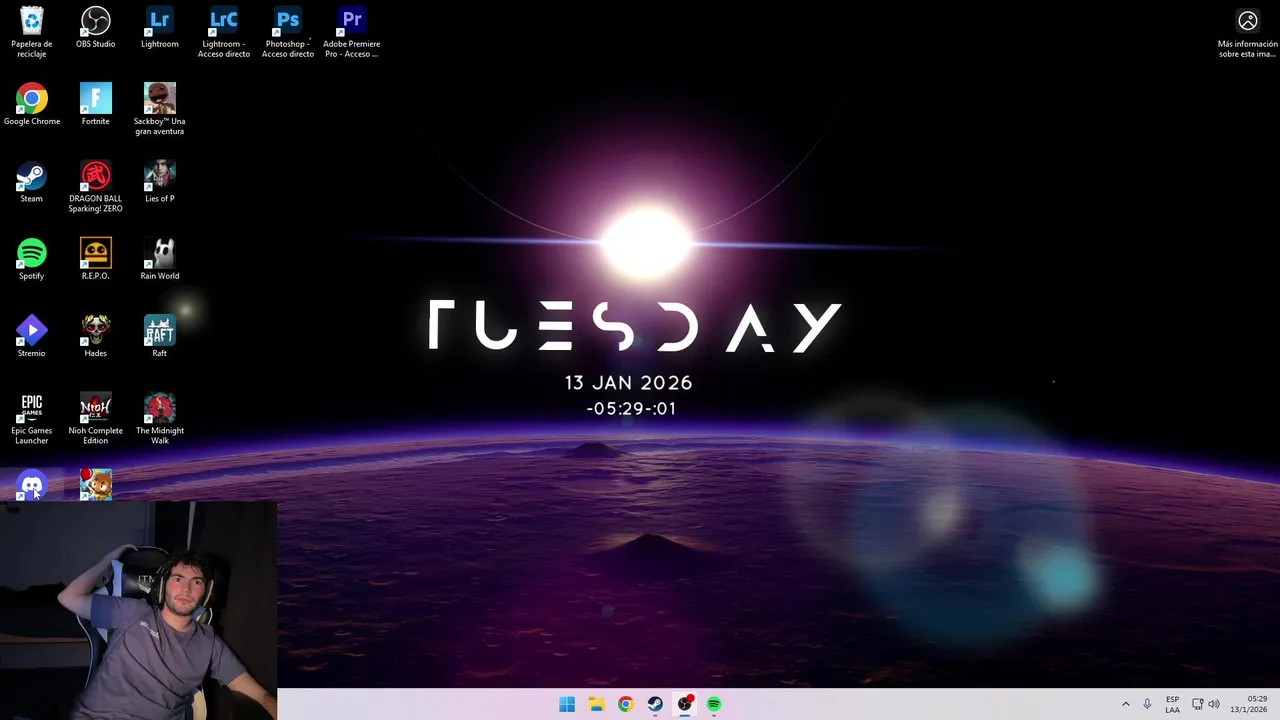
Task: Open File Explorer from the taskbar
Action: tap(596, 704)
